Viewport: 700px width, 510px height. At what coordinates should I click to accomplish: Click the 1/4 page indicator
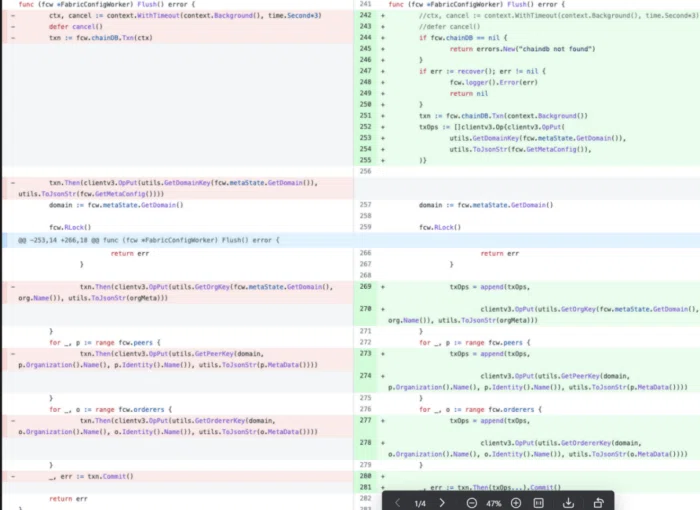click(420, 504)
